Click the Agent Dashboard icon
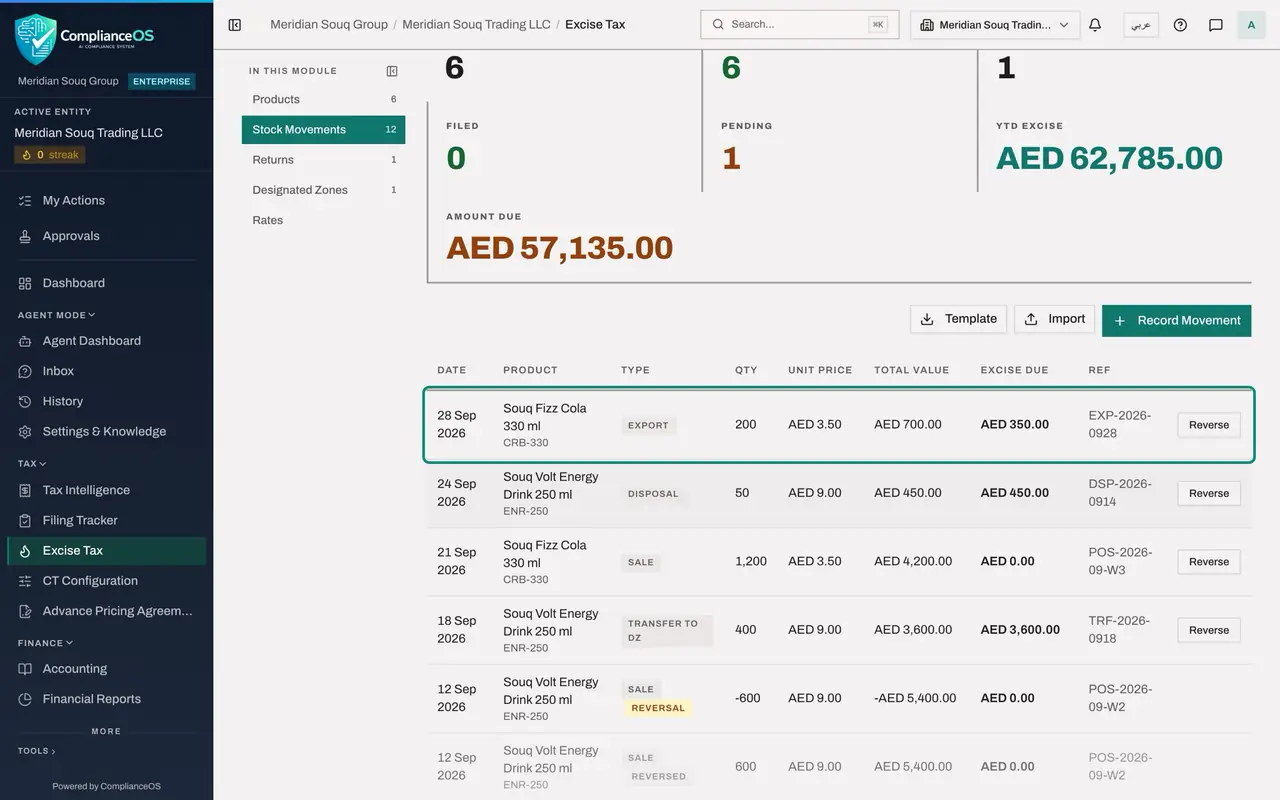1280x800 pixels. [25, 341]
